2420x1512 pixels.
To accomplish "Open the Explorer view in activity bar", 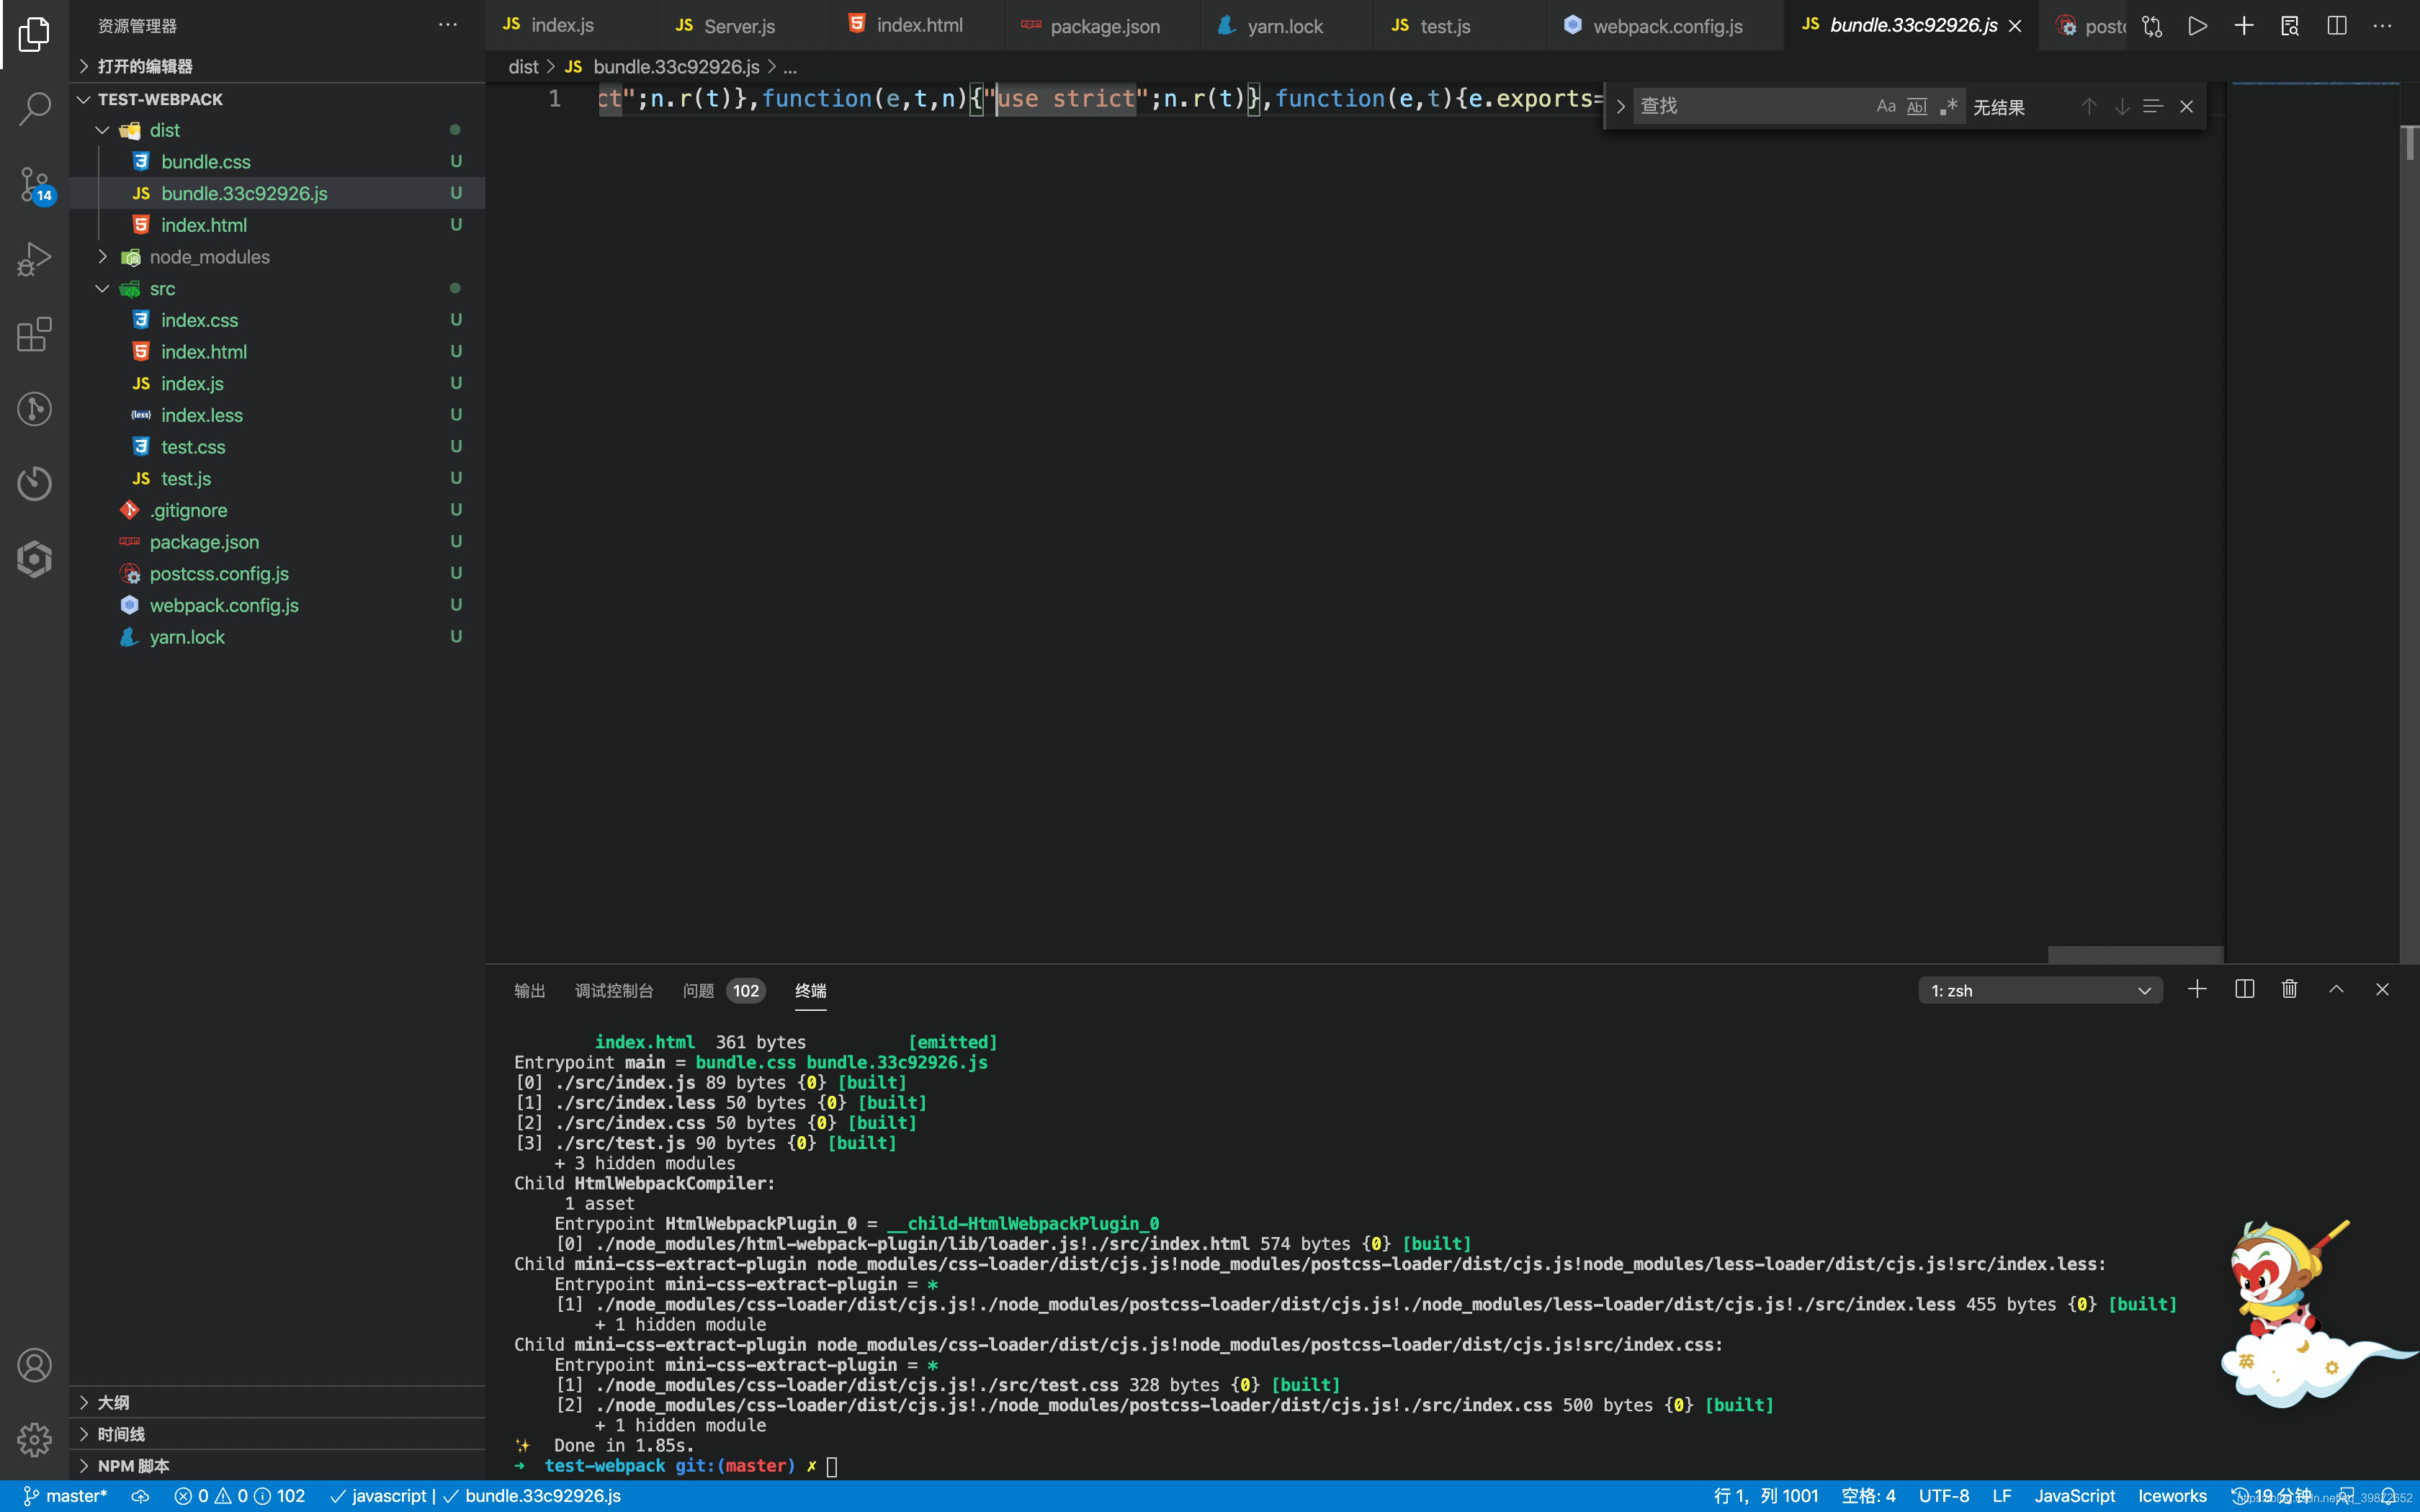I will [34, 34].
